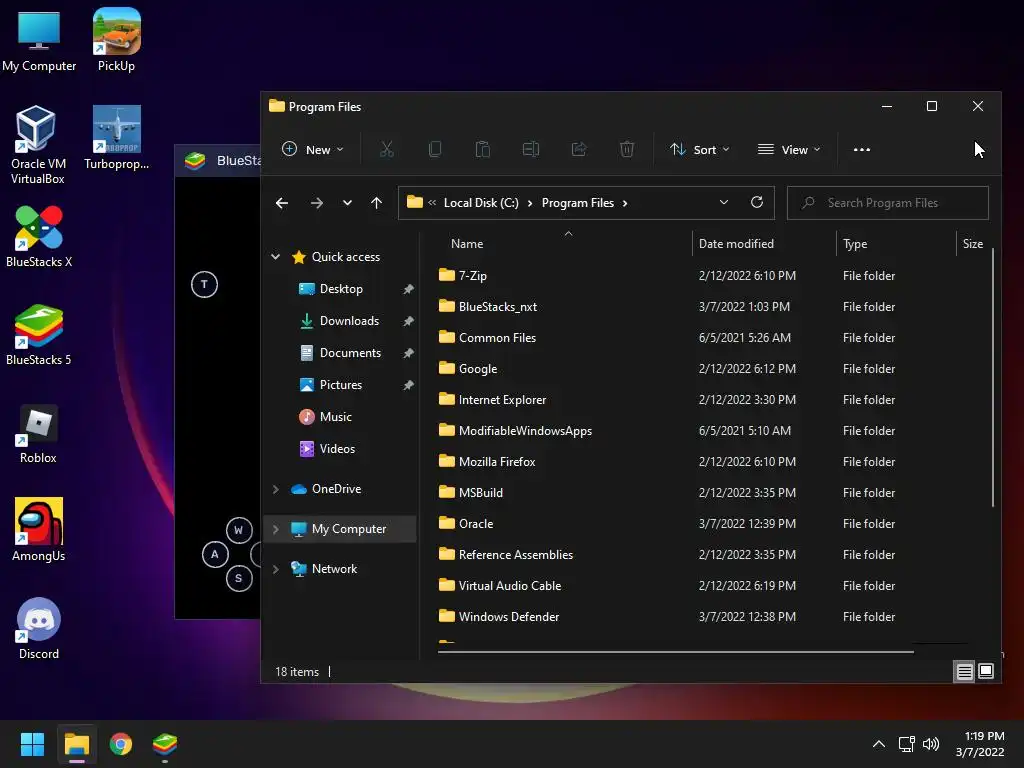
Task: Expand the My Computer tree node
Action: (x=276, y=529)
